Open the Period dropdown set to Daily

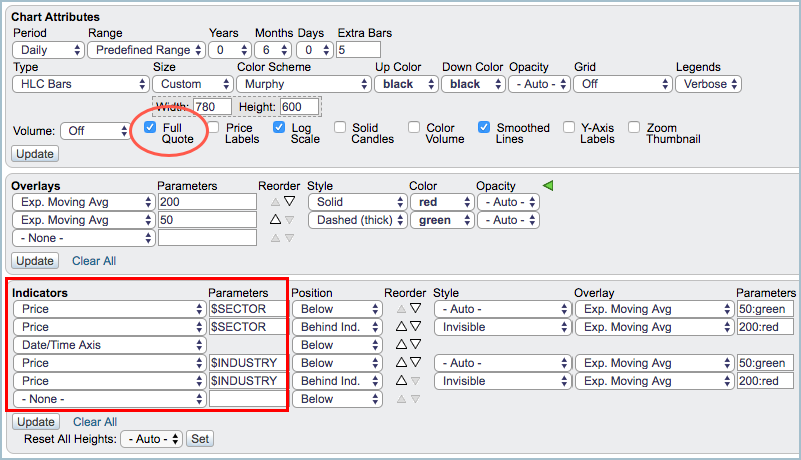48,49
